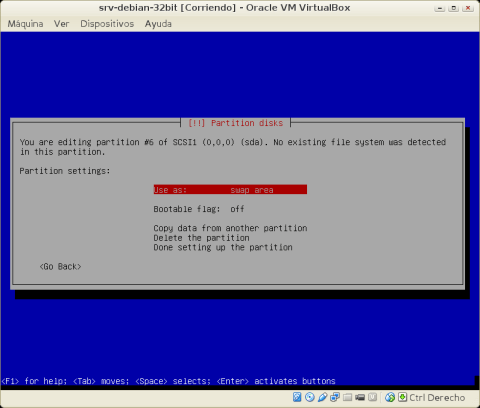Maximize the VirtualBox window
The height and width of the screenshot is (408, 480).
click(453, 8)
